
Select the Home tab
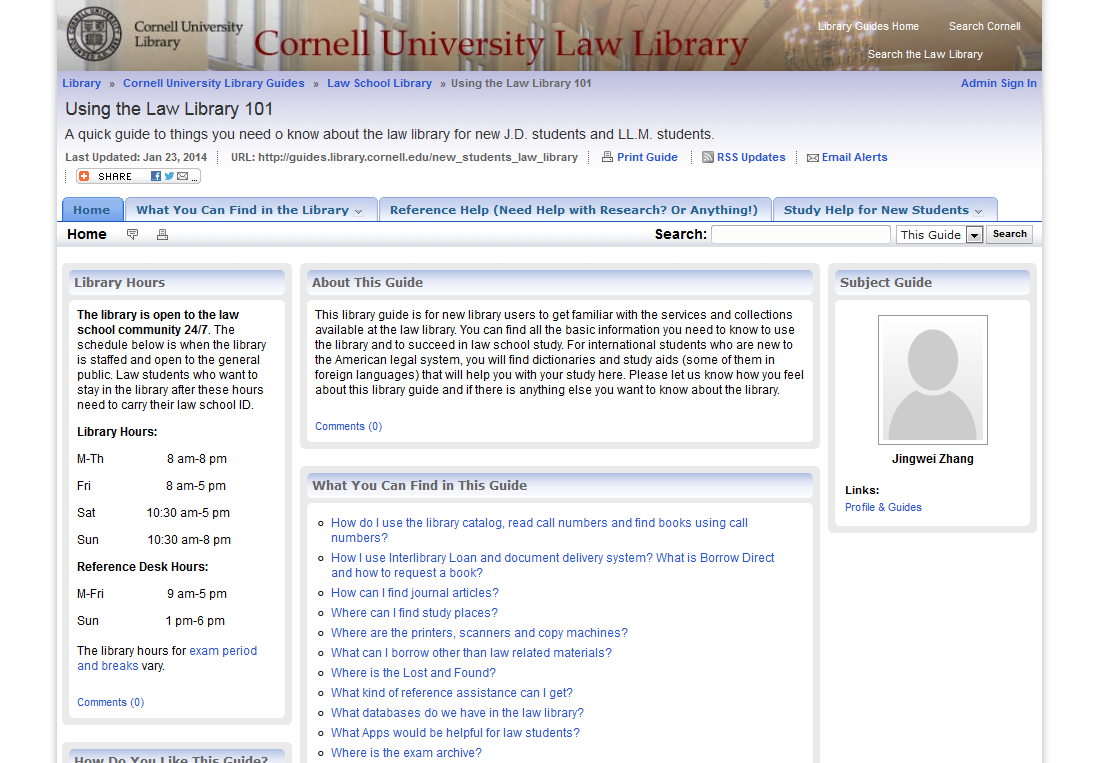click(92, 210)
